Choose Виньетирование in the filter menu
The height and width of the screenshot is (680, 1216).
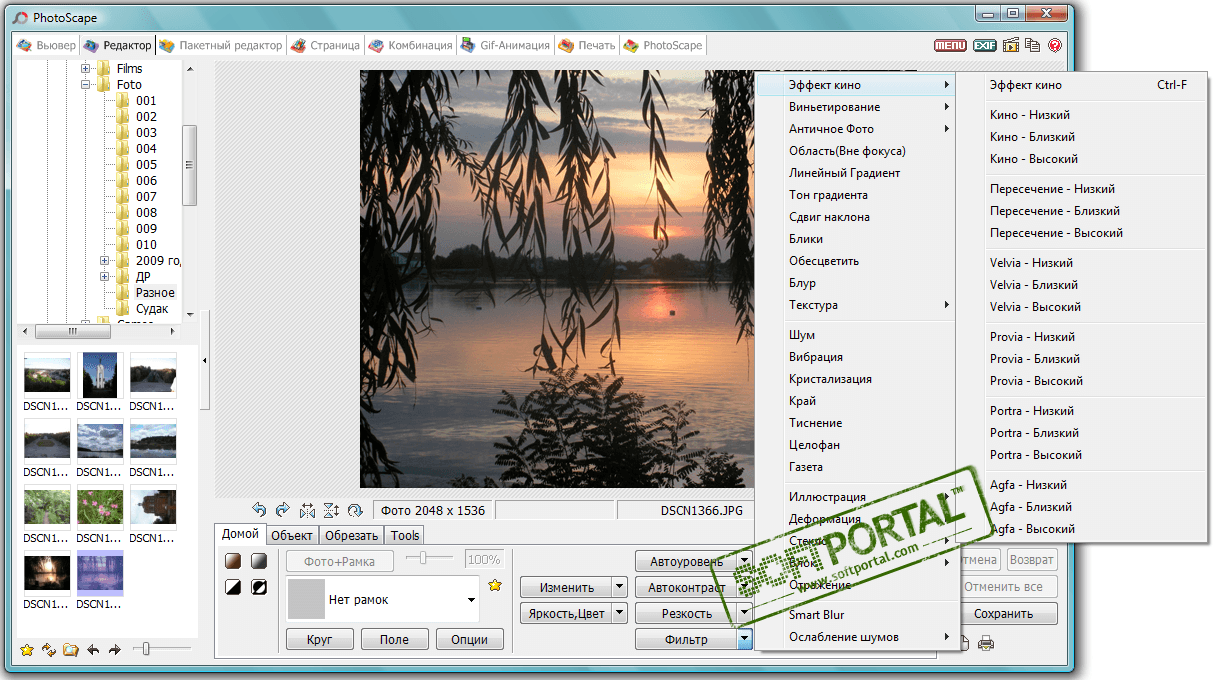[857, 107]
